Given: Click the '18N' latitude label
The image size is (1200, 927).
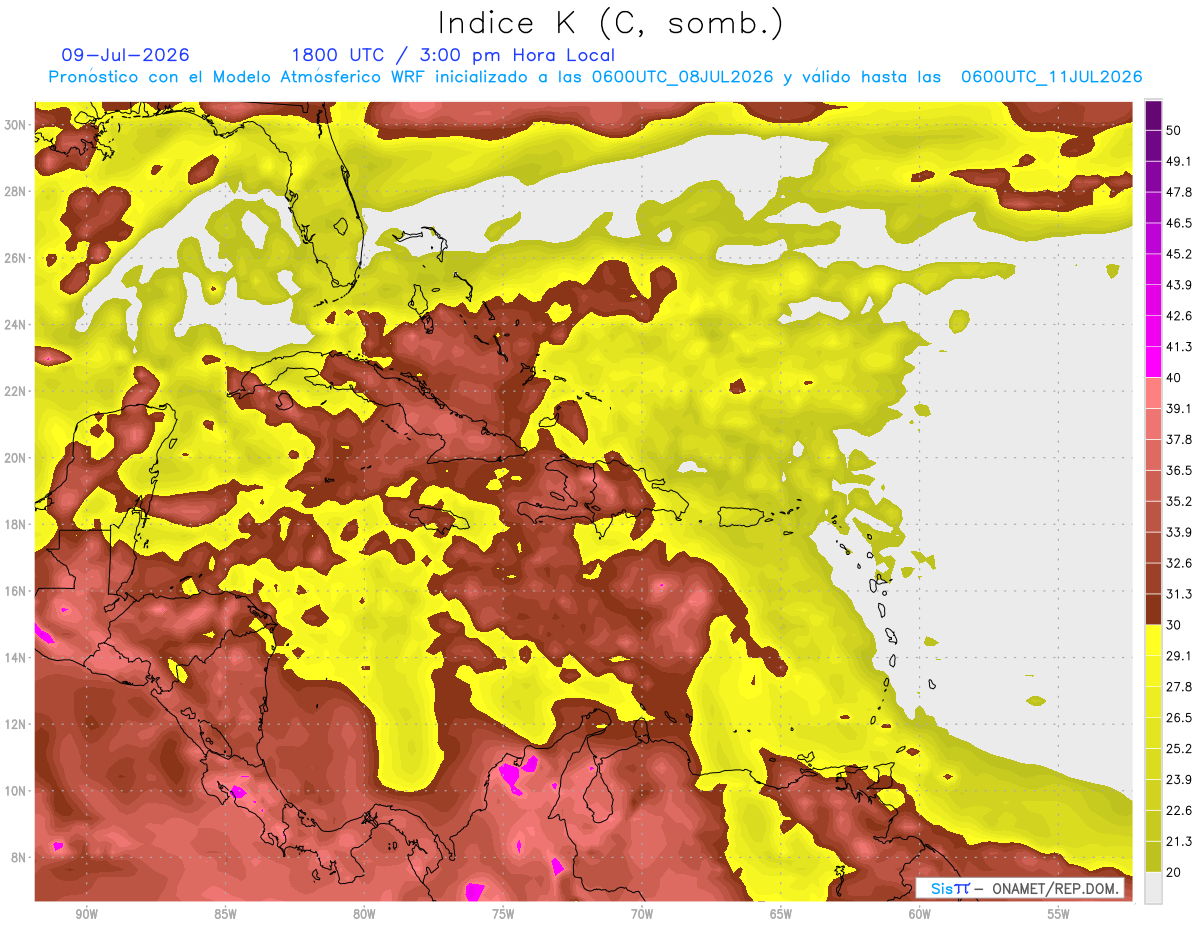Looking at the screenshot, I should point(15,524).
